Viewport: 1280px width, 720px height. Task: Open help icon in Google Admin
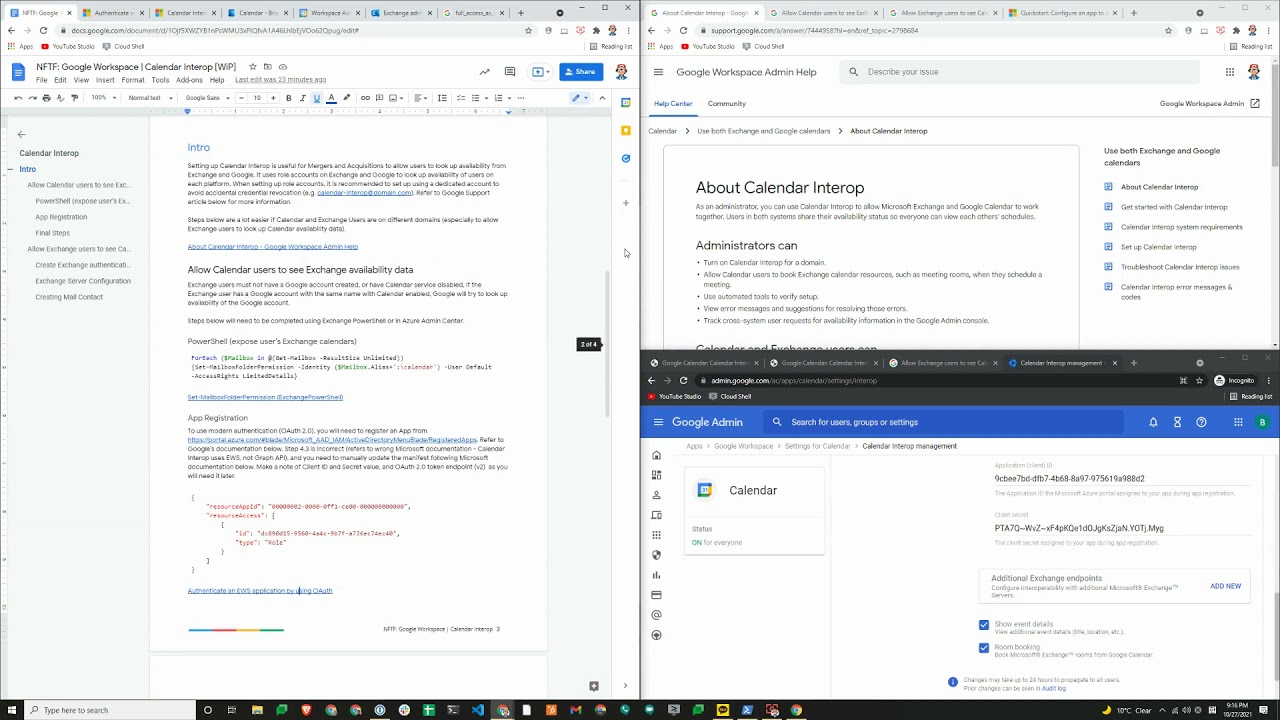click(x=1201, y=422)
